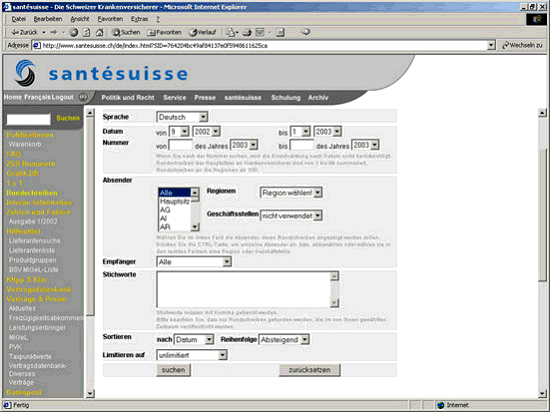Open the Datum bis year 2003 dropdown
551x413 pixels.
tap(328, 132)
